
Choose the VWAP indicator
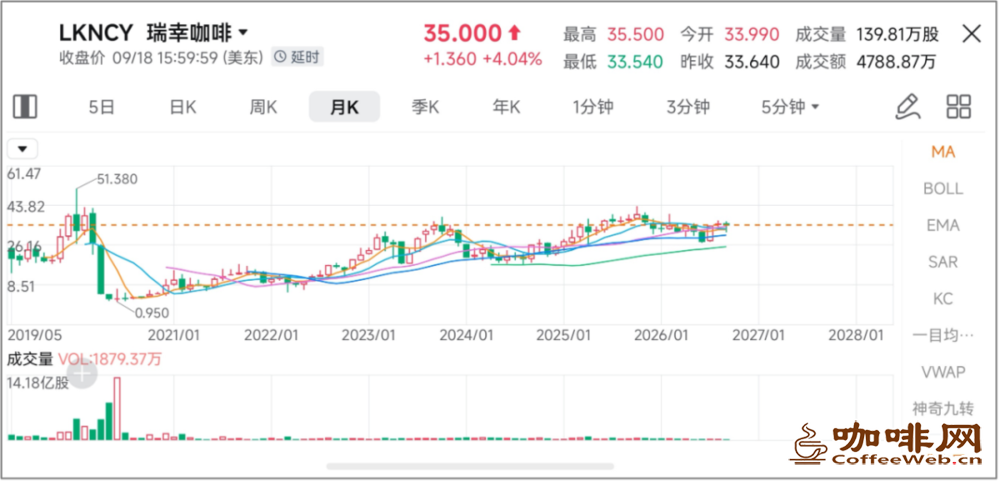943,372
